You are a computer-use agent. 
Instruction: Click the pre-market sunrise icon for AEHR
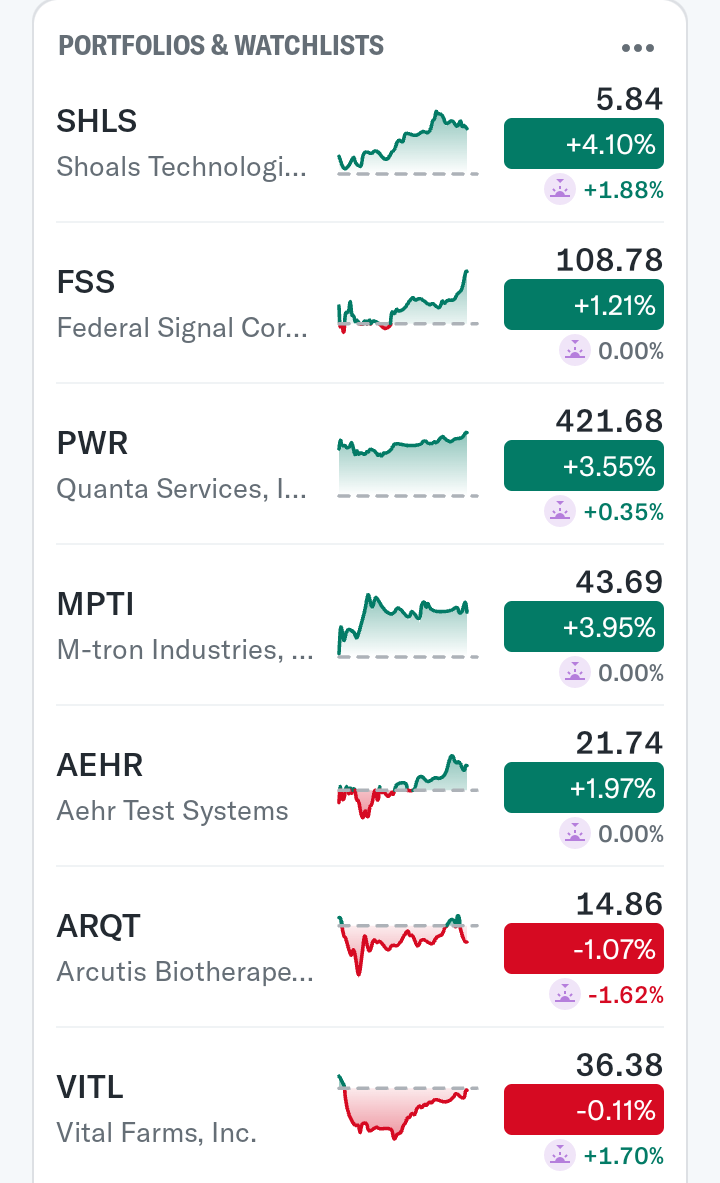click(x=575, y=833)
